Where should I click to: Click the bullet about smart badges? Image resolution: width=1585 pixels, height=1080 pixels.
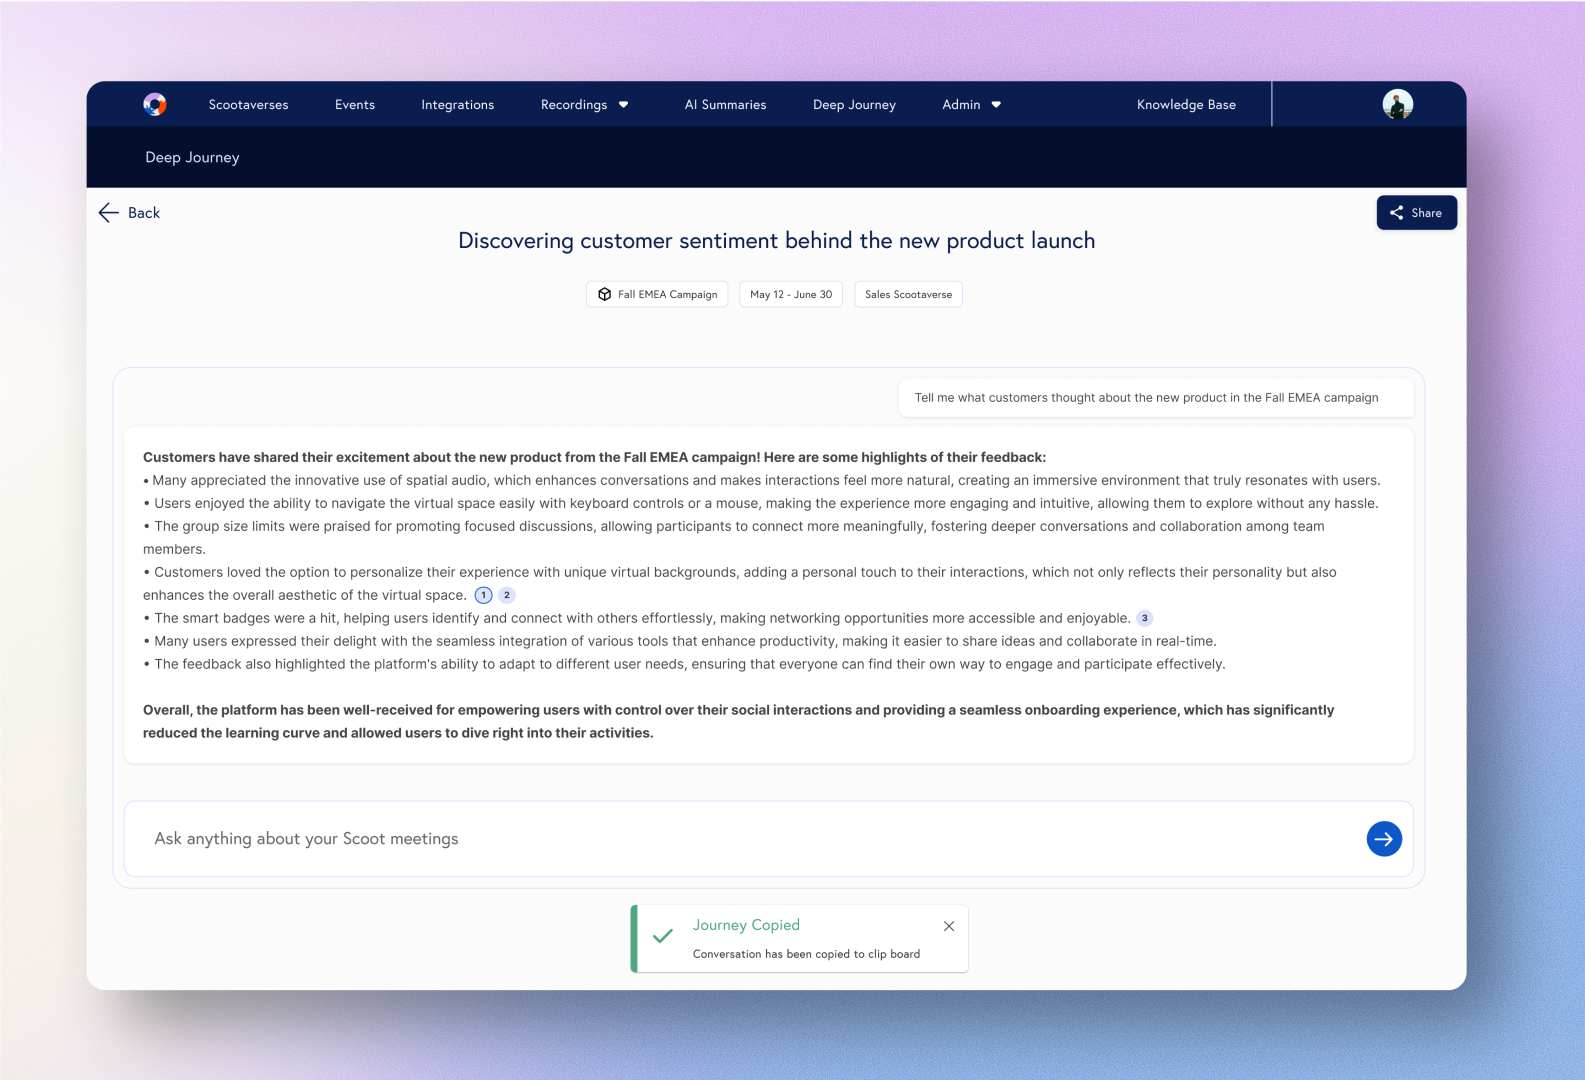point(637,618)
